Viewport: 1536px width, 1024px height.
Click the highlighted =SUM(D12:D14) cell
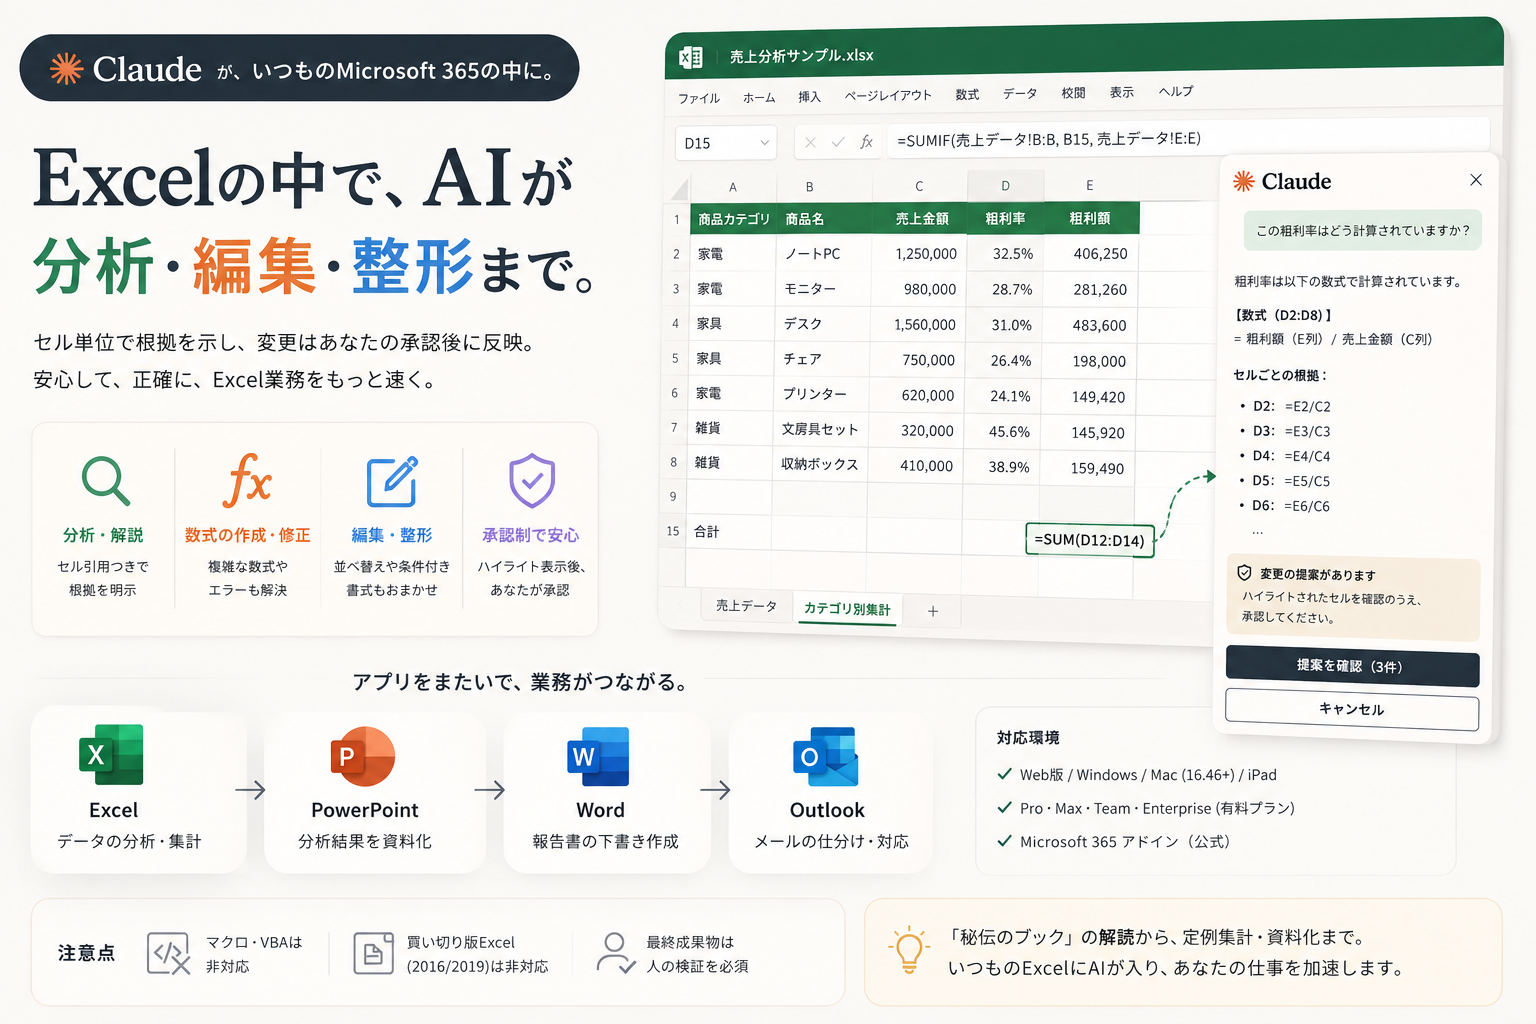click(x=1089, y=540)
